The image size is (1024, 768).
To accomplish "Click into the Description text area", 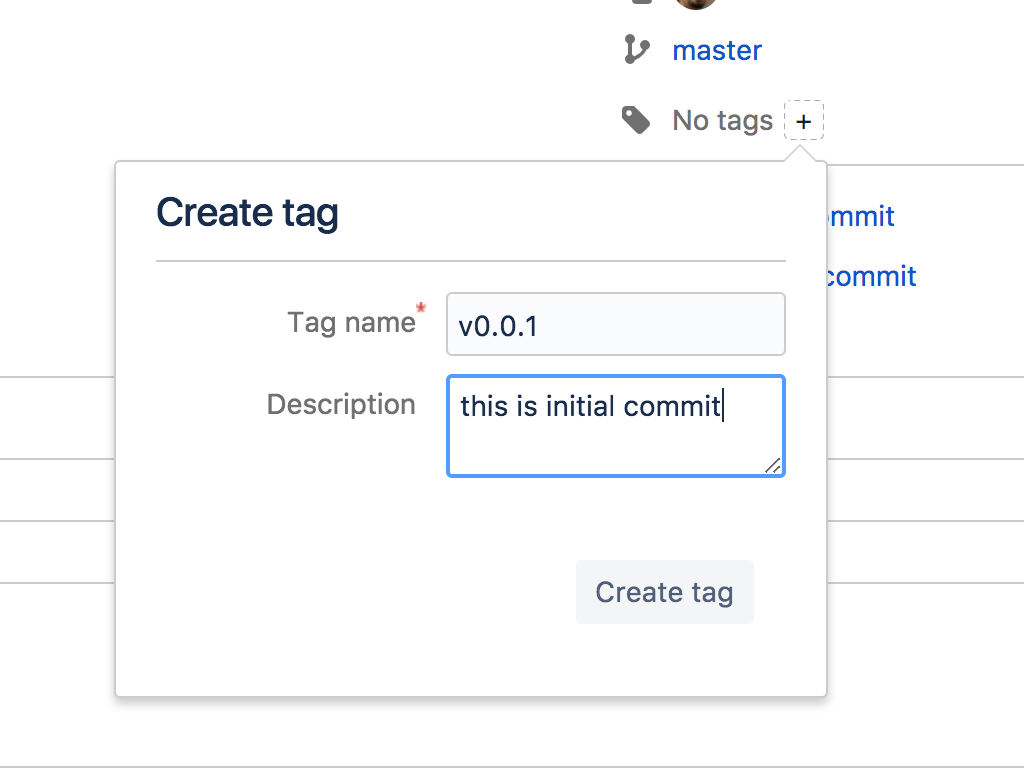I will pyautogui.click(x=616, y=426).
